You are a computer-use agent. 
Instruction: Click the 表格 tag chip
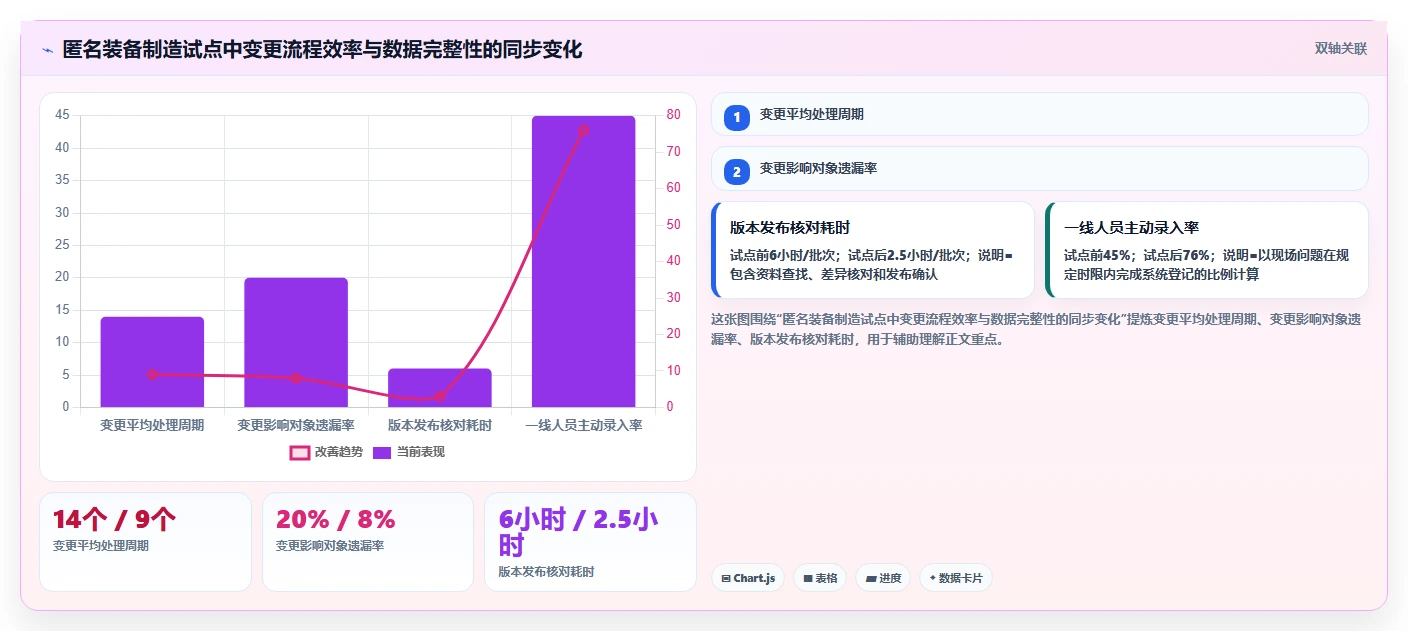point(820,578)
